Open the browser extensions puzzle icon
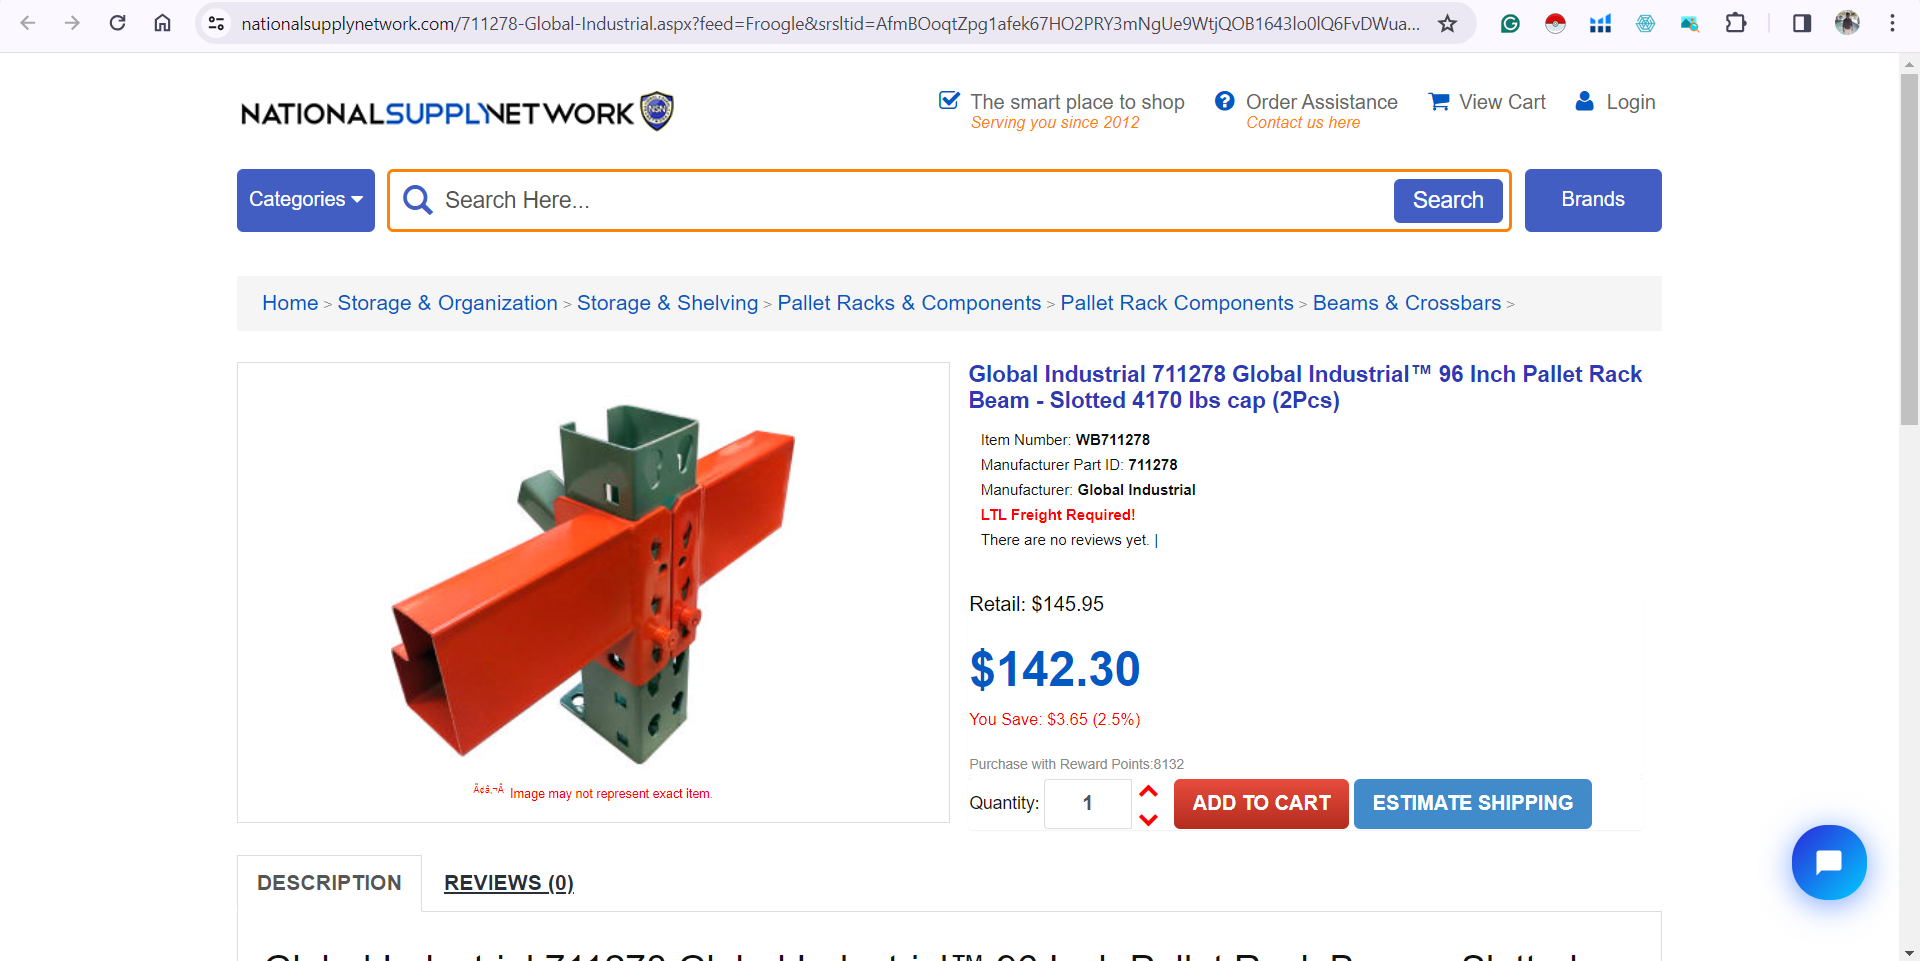Screen dimensions: 1920x961 (1736, 23)
